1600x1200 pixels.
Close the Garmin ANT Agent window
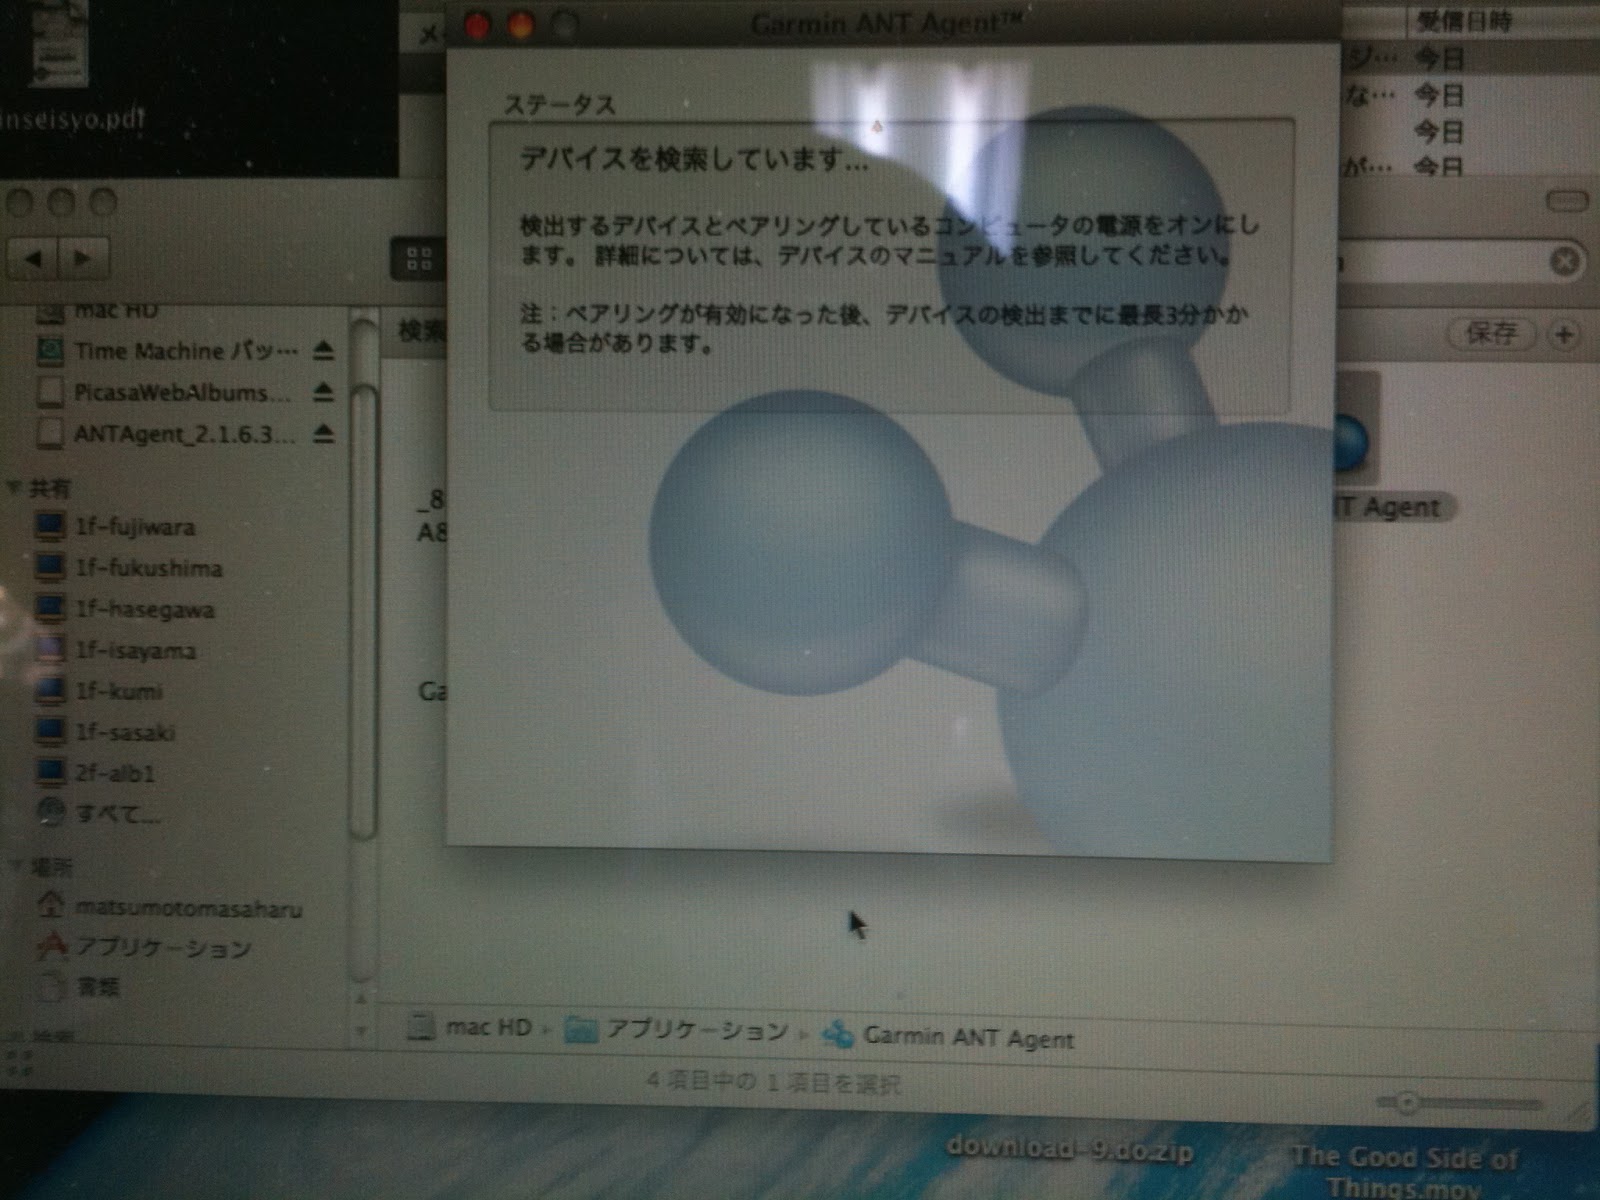[x=478, y=25]
